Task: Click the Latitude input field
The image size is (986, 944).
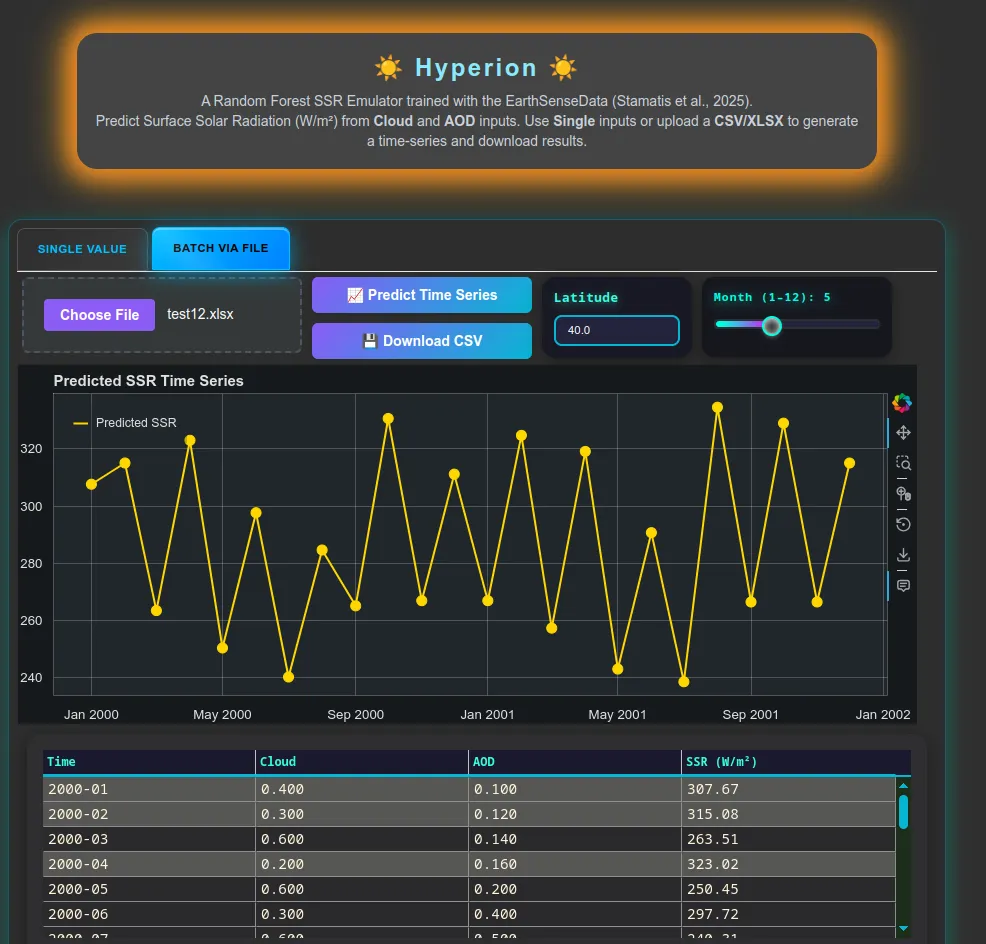Action: [x=616, y=330]
